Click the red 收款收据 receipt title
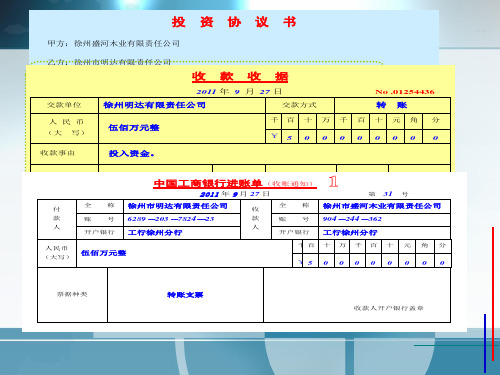 coord(240,77)
